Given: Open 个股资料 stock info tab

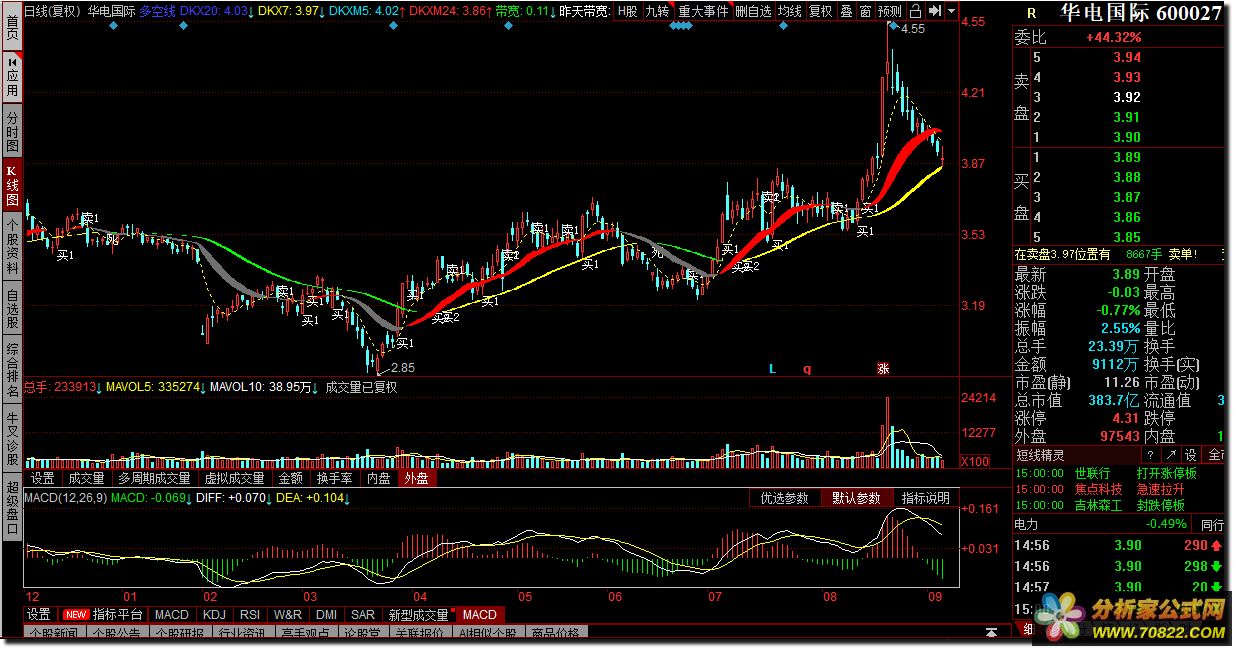Looking at the screenshot, I should point(11,246).
